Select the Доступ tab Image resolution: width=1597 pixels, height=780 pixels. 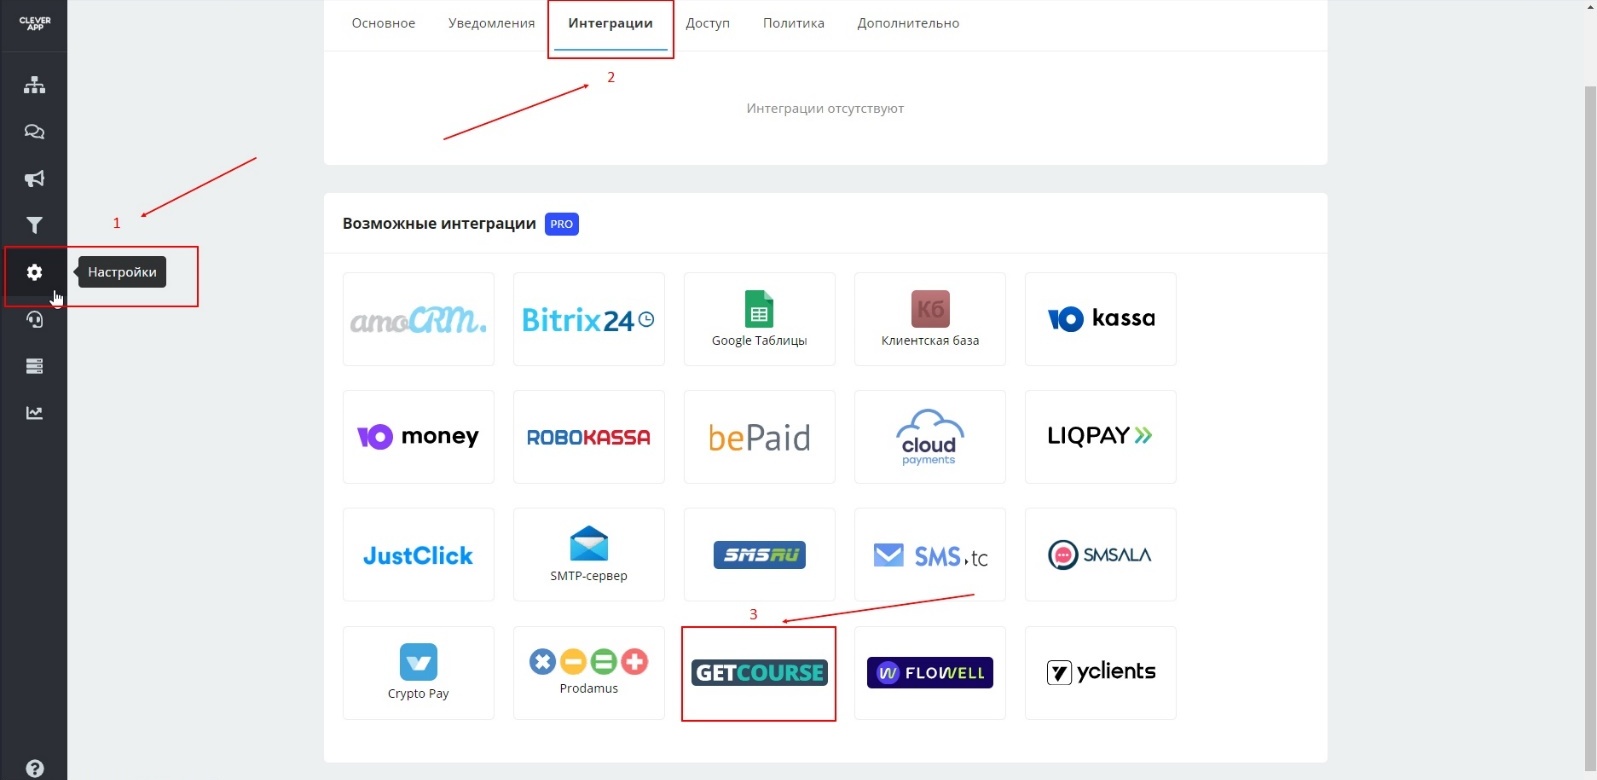click(x=707, y=23)
